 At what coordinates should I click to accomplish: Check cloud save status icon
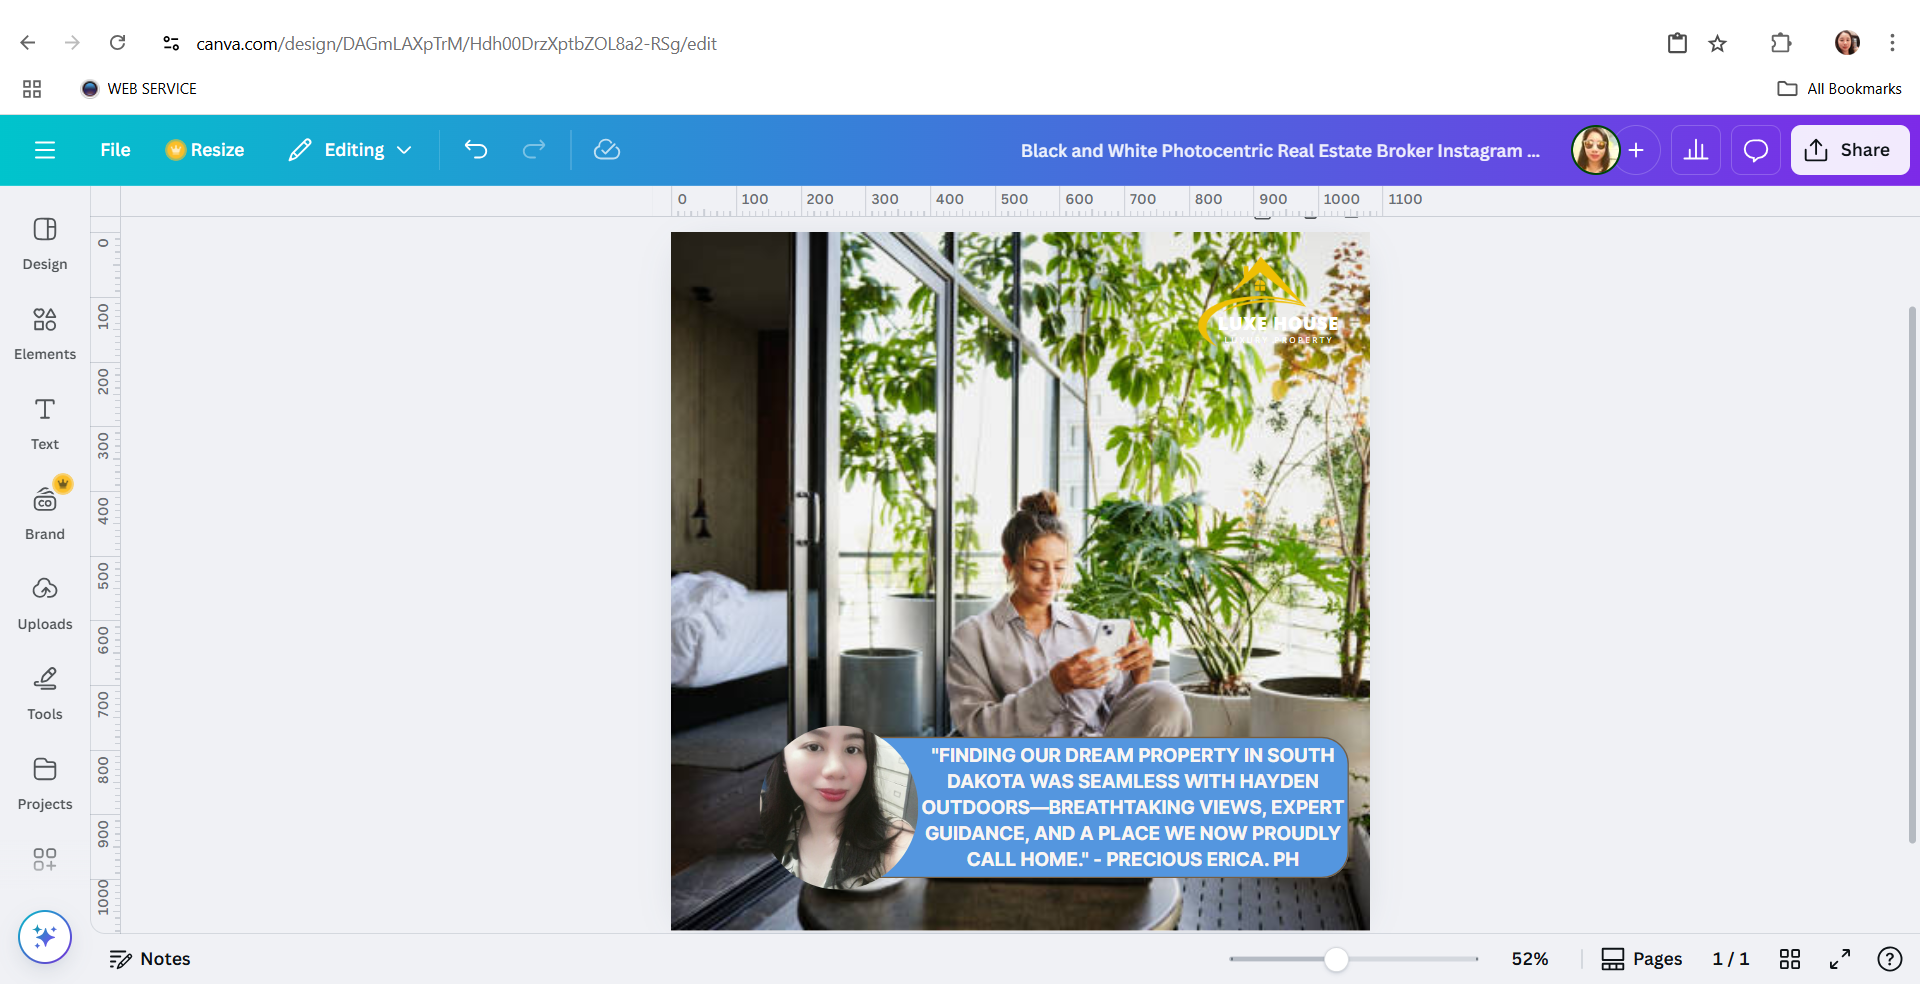(607, 150)
